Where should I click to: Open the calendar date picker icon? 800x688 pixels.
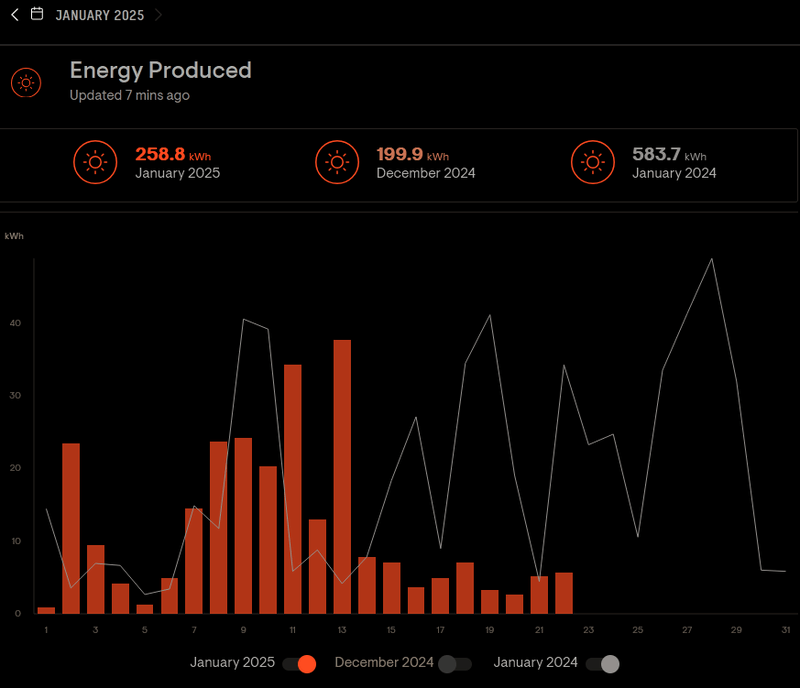point(37,14)
